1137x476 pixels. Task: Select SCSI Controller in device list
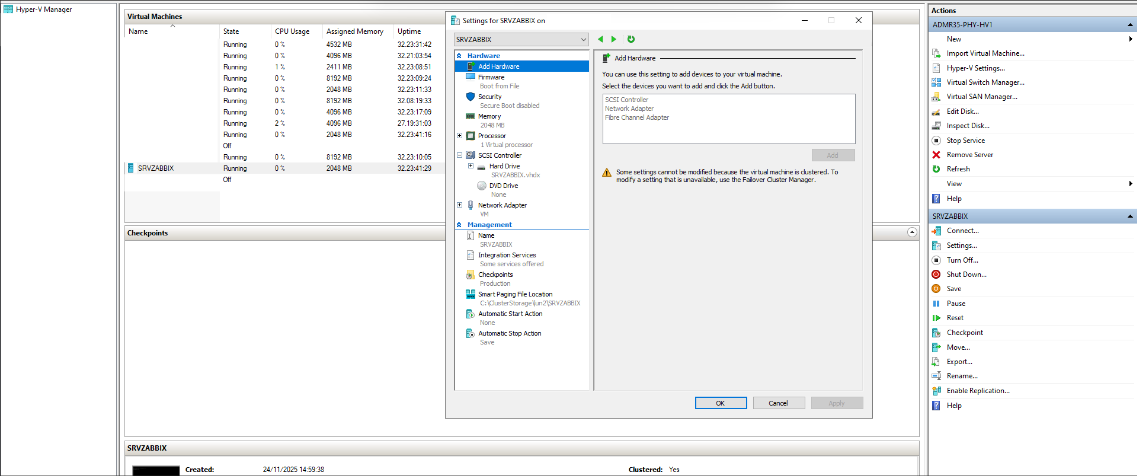pyautogui.click(x=626, y=99)
